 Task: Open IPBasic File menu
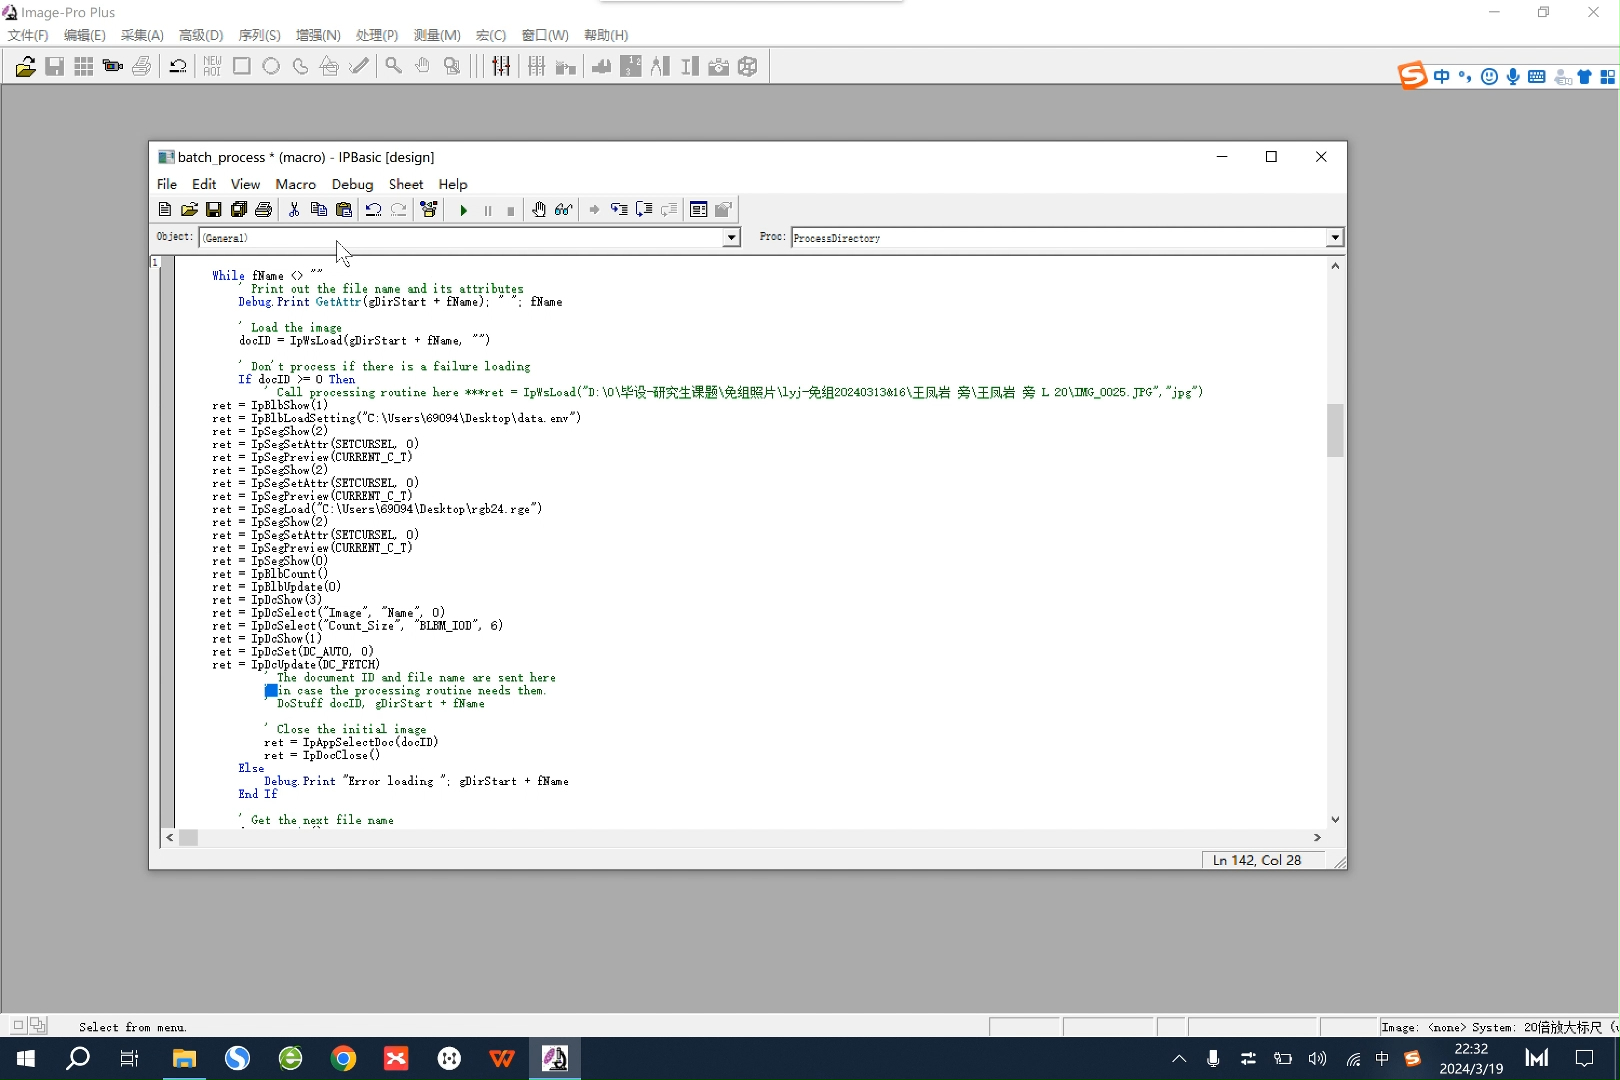click(167, 184)
